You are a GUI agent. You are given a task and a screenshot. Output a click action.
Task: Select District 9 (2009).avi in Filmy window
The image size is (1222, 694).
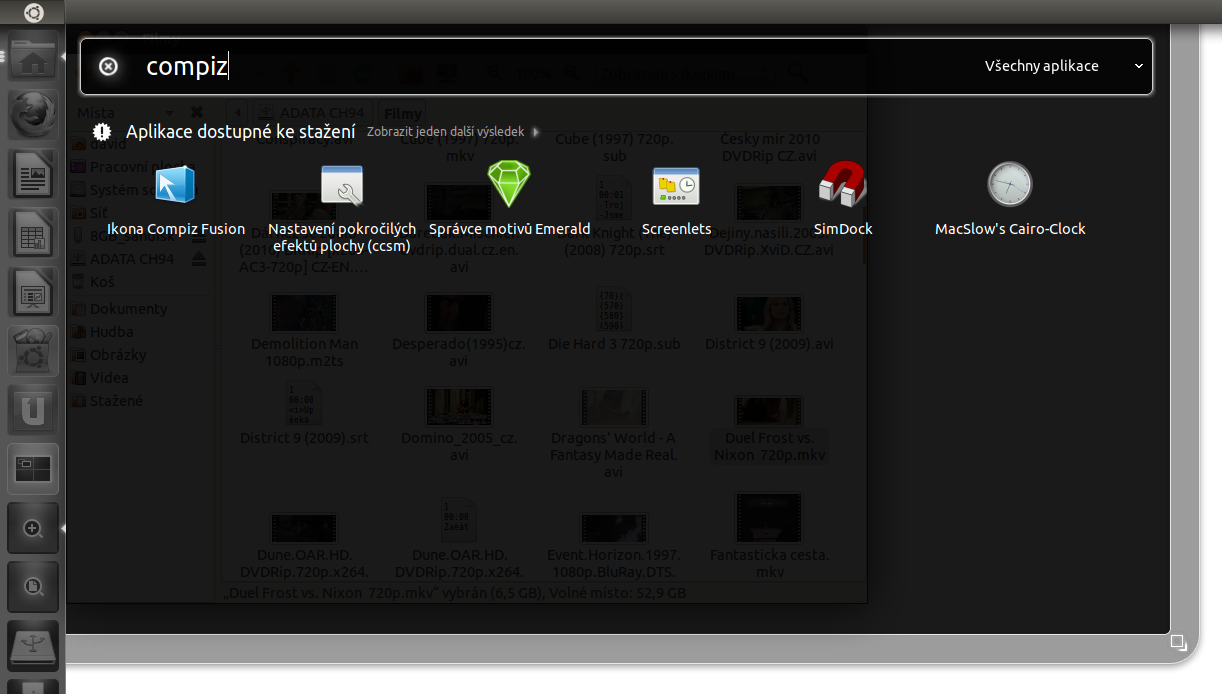tap(769, 322)
